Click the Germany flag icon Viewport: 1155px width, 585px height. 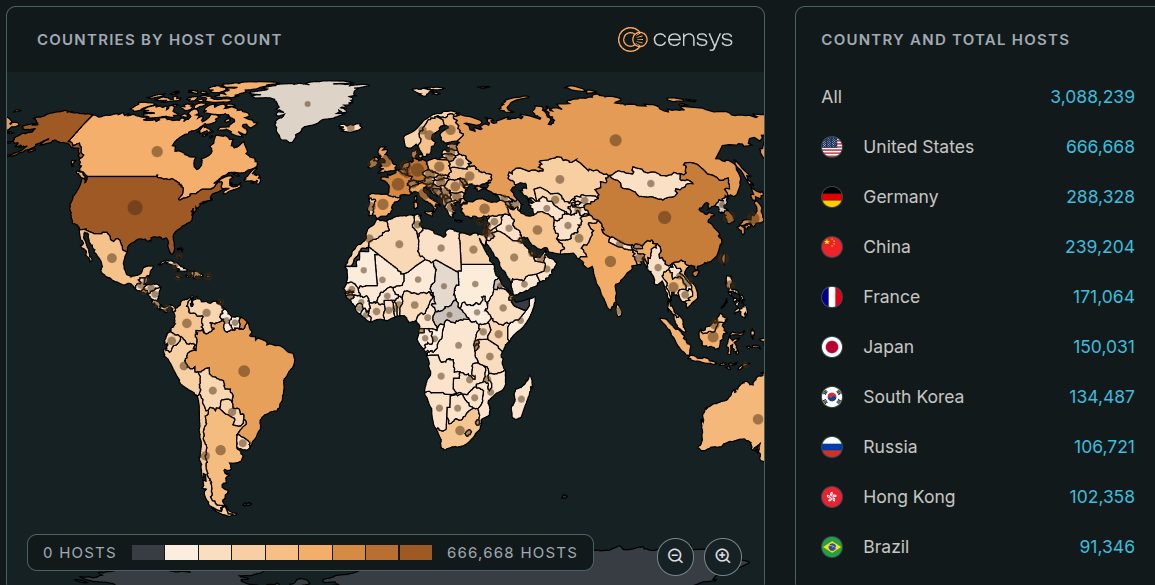coord(832,197)
